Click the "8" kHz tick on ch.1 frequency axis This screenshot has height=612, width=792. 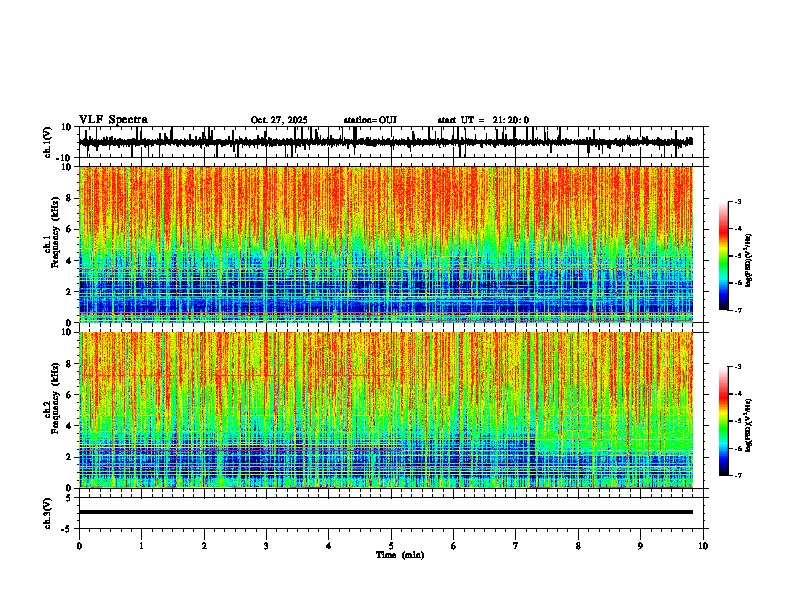(70, 198)
